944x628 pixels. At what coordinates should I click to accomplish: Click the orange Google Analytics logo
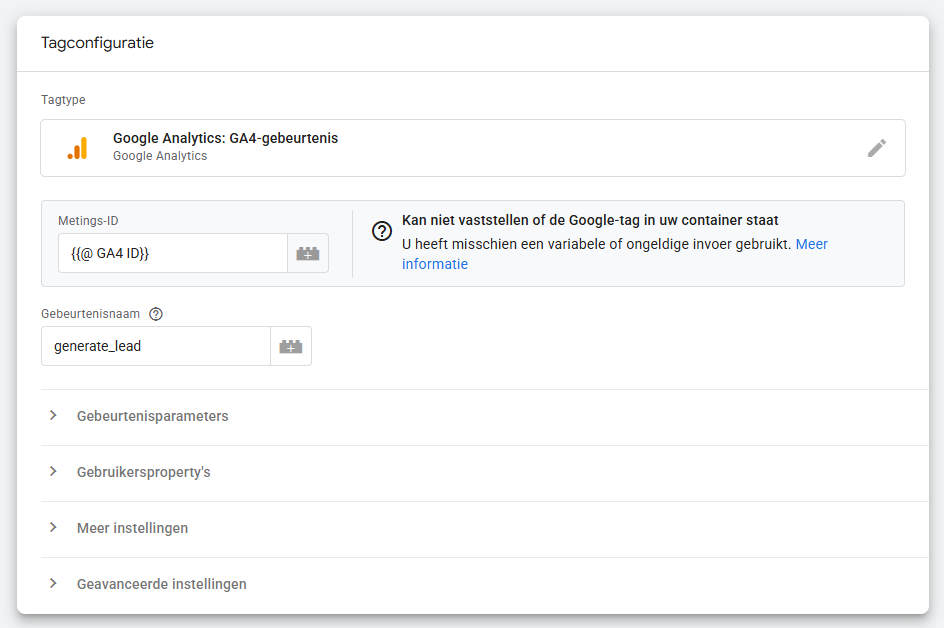(77, 148)
